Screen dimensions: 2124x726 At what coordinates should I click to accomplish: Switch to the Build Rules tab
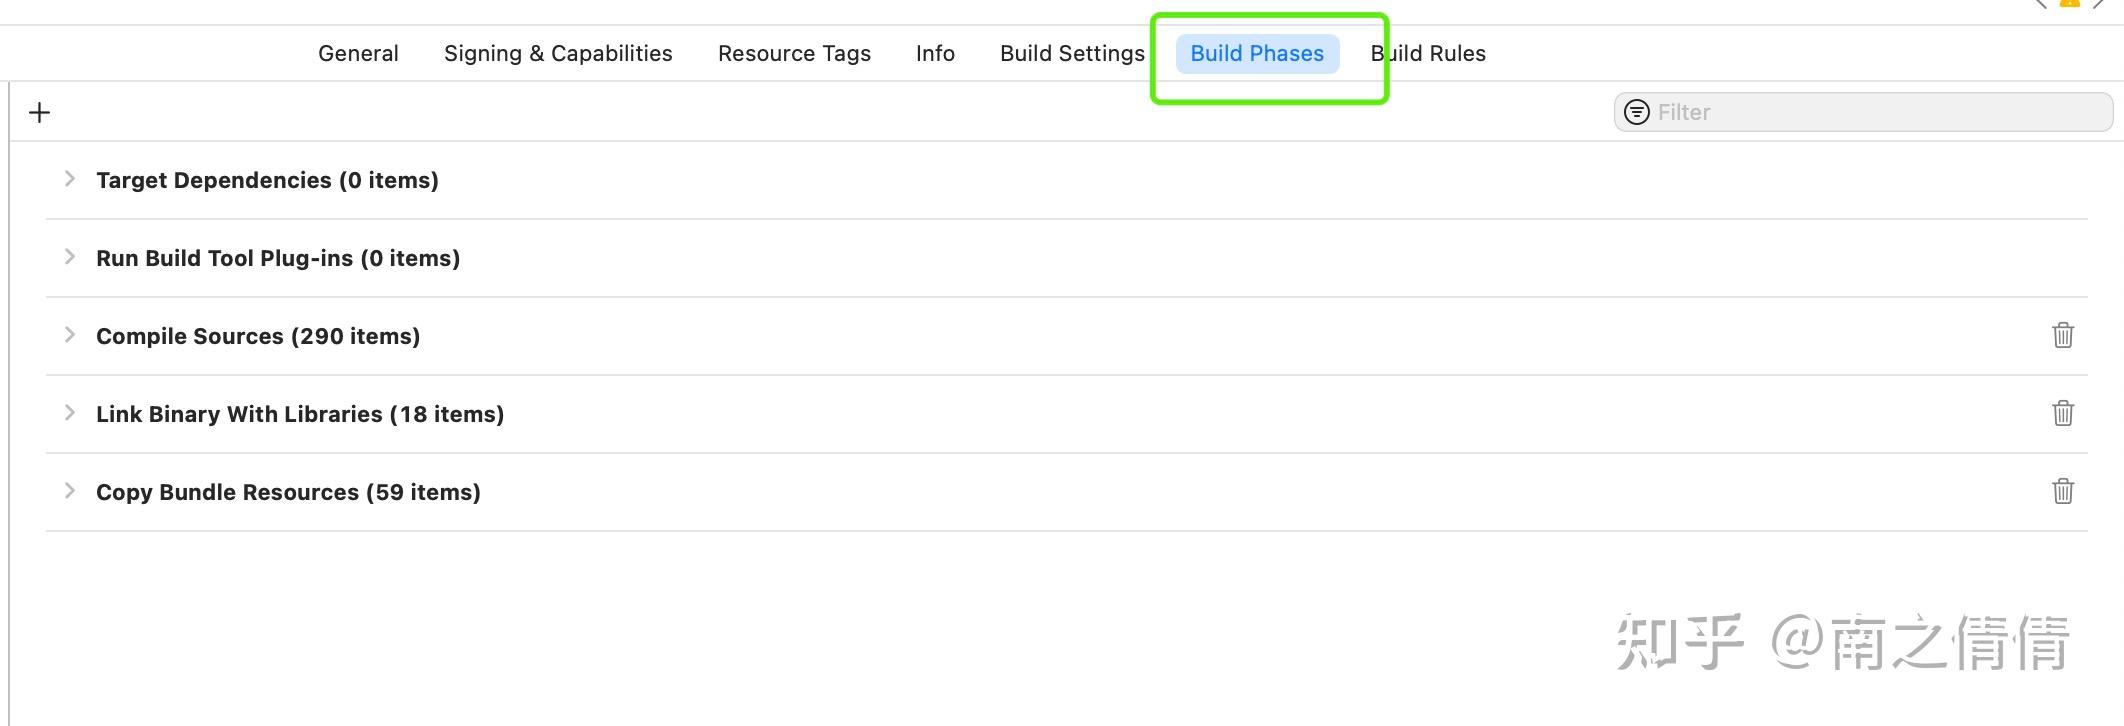pos(1430,54)
